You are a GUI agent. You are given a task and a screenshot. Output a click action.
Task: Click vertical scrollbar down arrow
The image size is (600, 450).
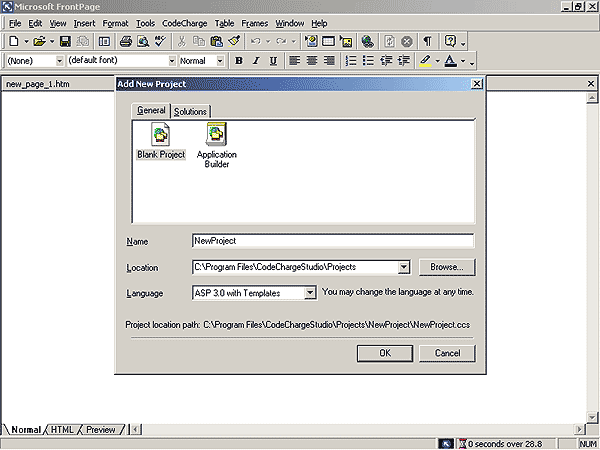(592, 417)
